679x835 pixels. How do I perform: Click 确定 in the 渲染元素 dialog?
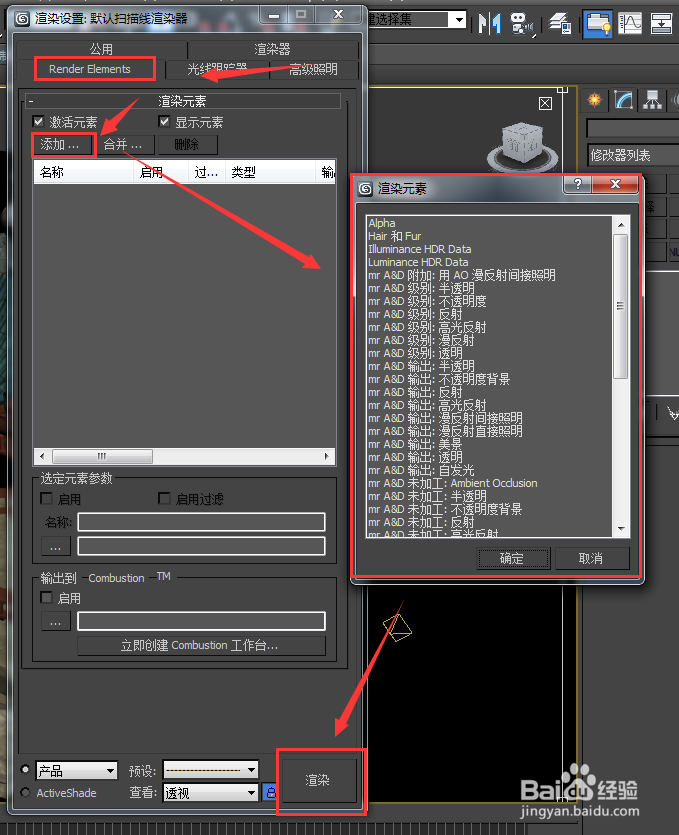[513, 558]
